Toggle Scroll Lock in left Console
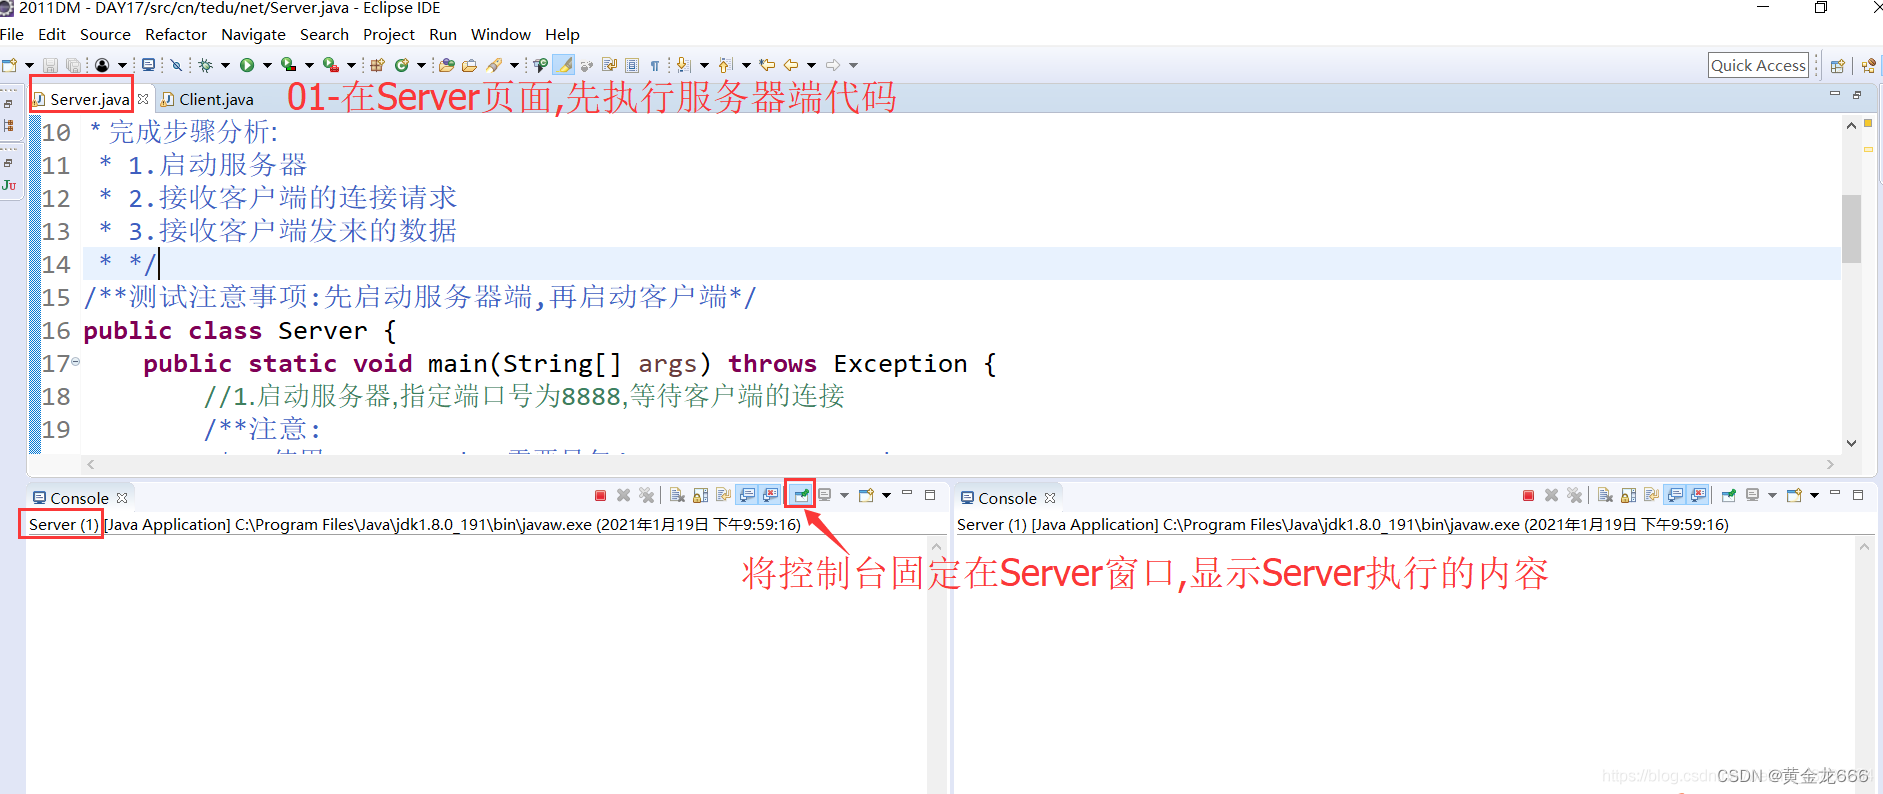The height and width of the screenshot is (794, 1883). click(x=700, y=495)
